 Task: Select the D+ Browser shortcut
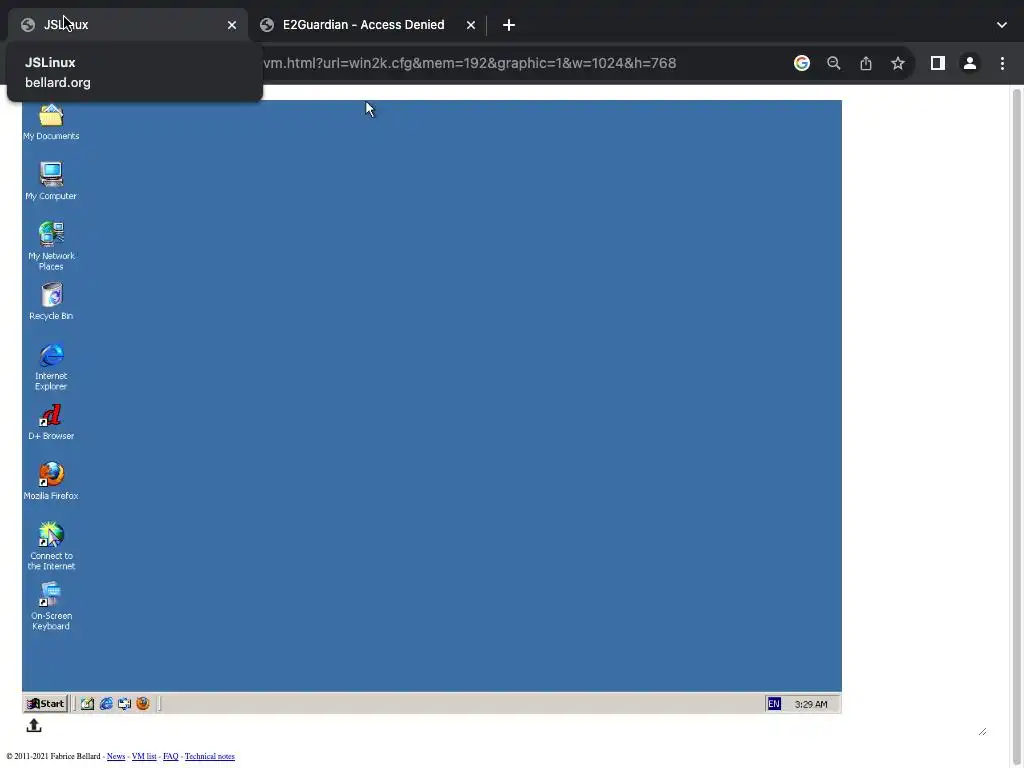click(51, 423)
